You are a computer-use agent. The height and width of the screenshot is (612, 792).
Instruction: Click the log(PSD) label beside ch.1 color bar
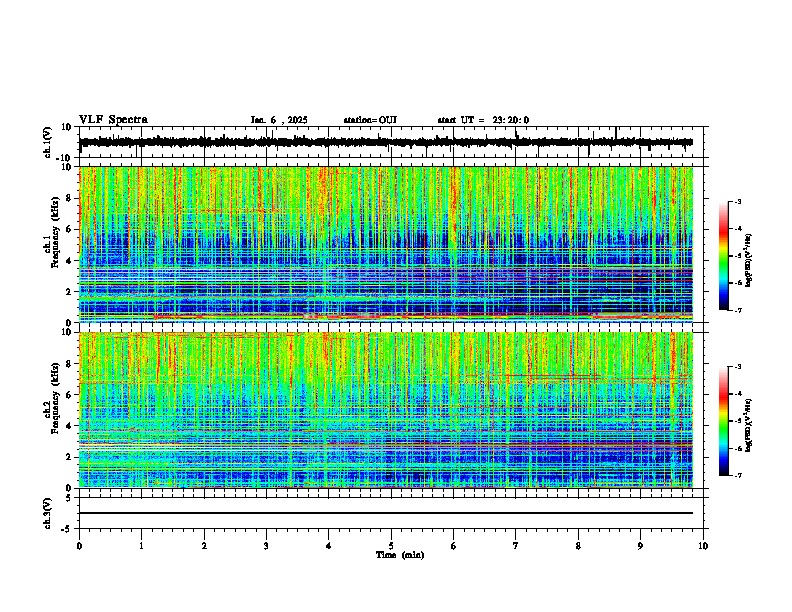pyautogui.click(x=749, y=260)
